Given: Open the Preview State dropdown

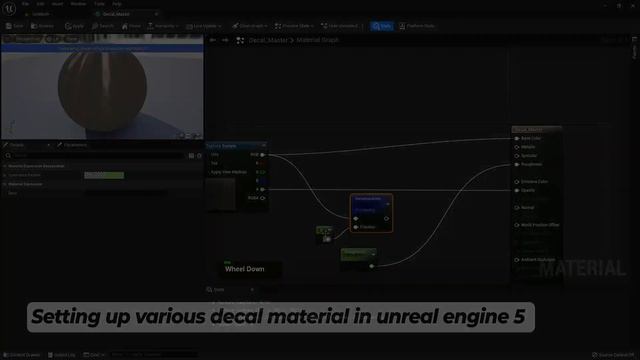Looking at the screenshot, I should (294, 26).
